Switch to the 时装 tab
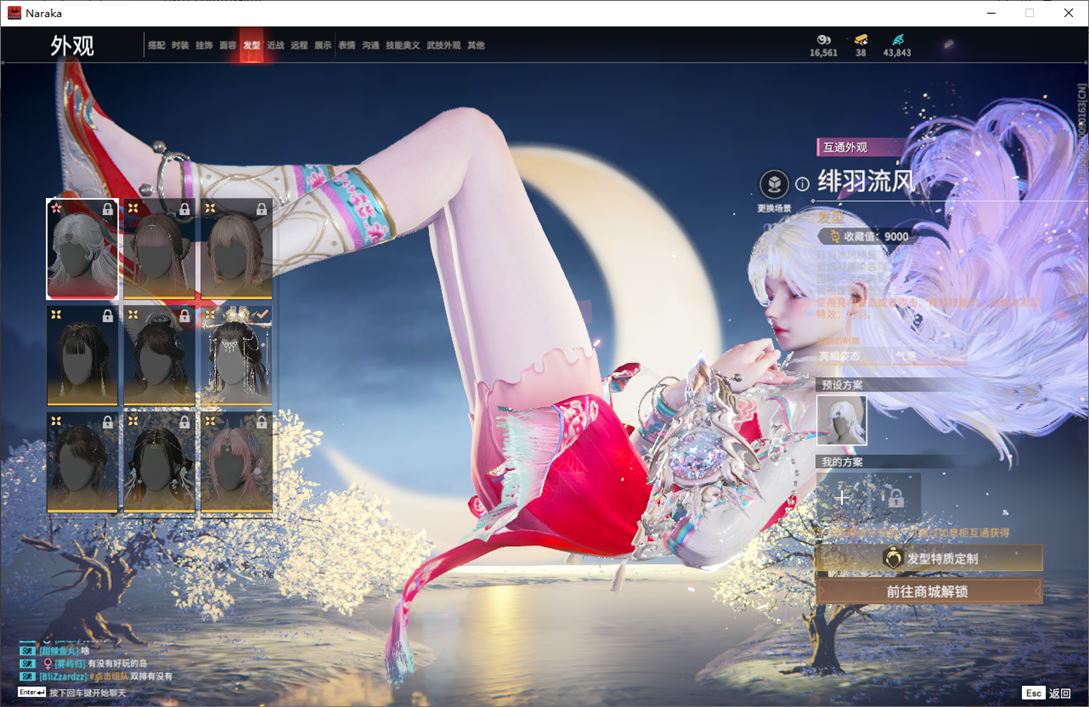The height and width of the screenshot is (707, 1089). (180, 45)
